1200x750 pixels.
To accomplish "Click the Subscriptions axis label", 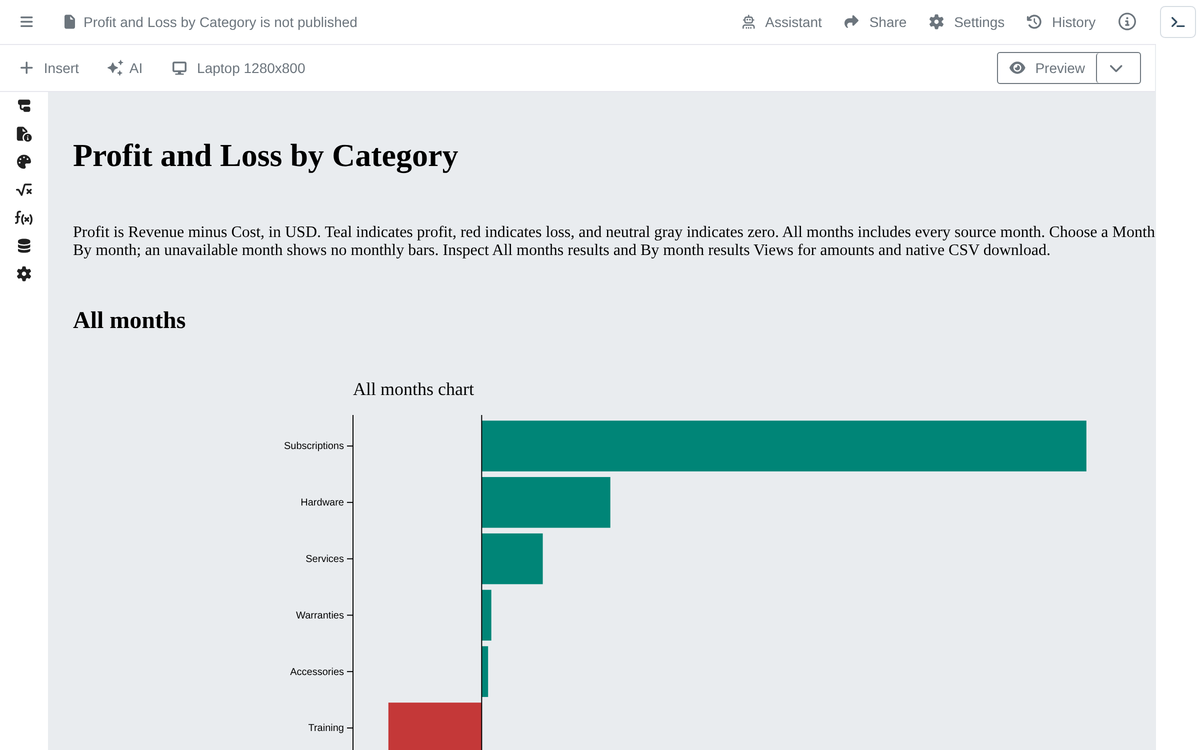I will [314, 446].
